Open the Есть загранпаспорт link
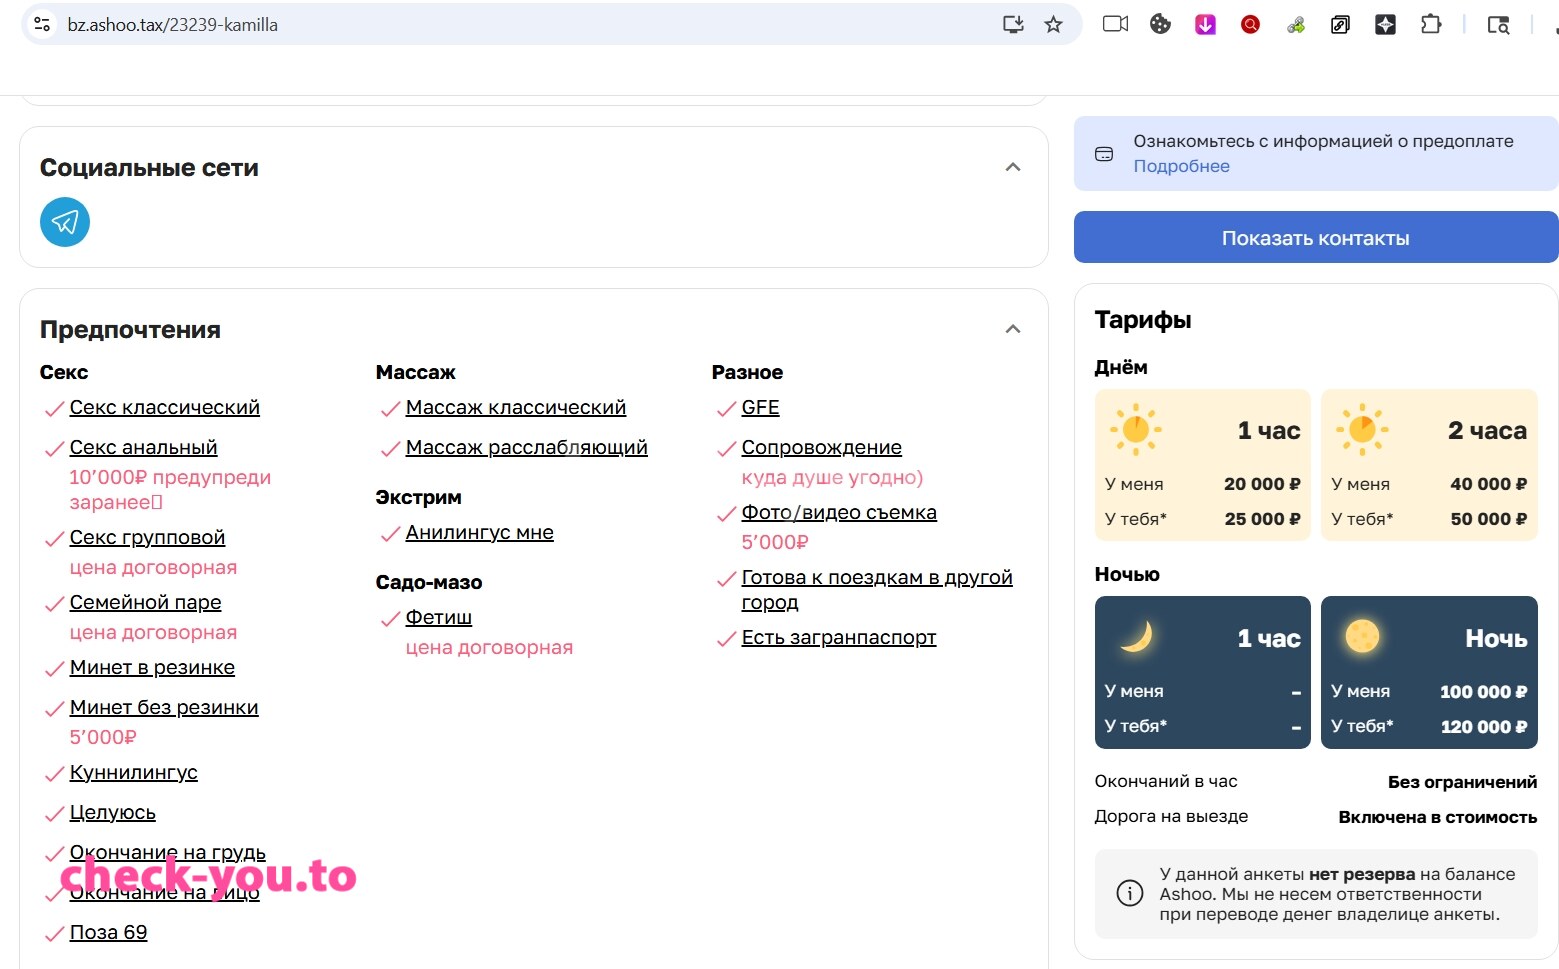 [x=839, y=637]
